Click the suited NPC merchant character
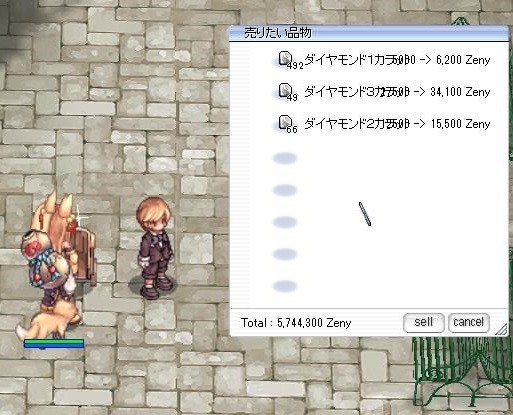 pyautogui.click(x=155, y=248)
